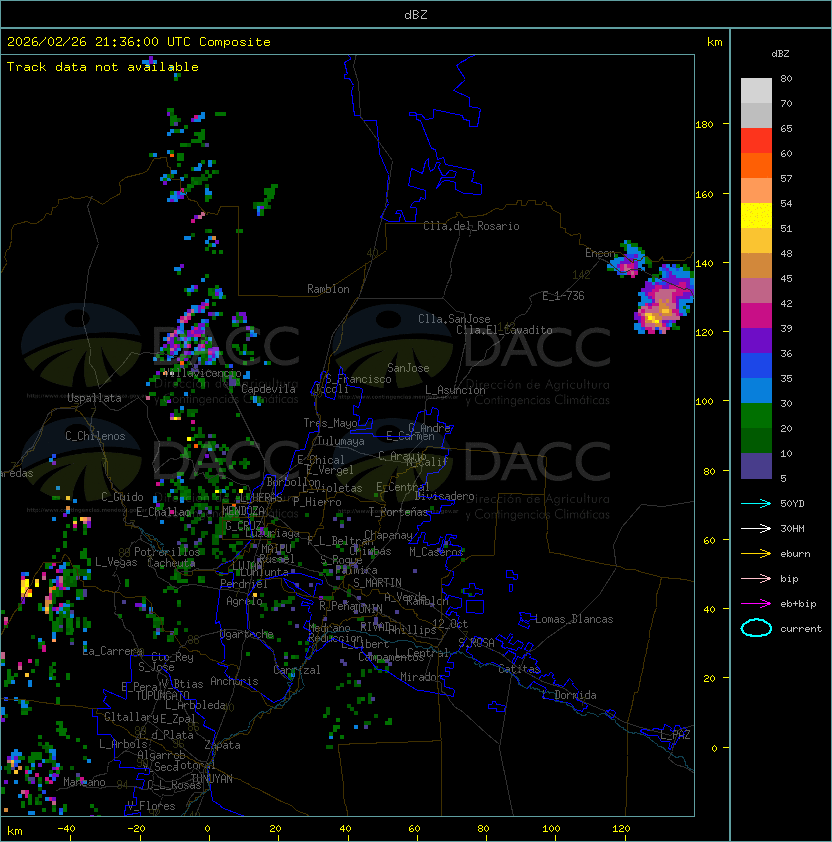The height and width of the screenshot is (842, 832).
Task: Select the 'S_ROSA' location label
Action: (476, 643)
